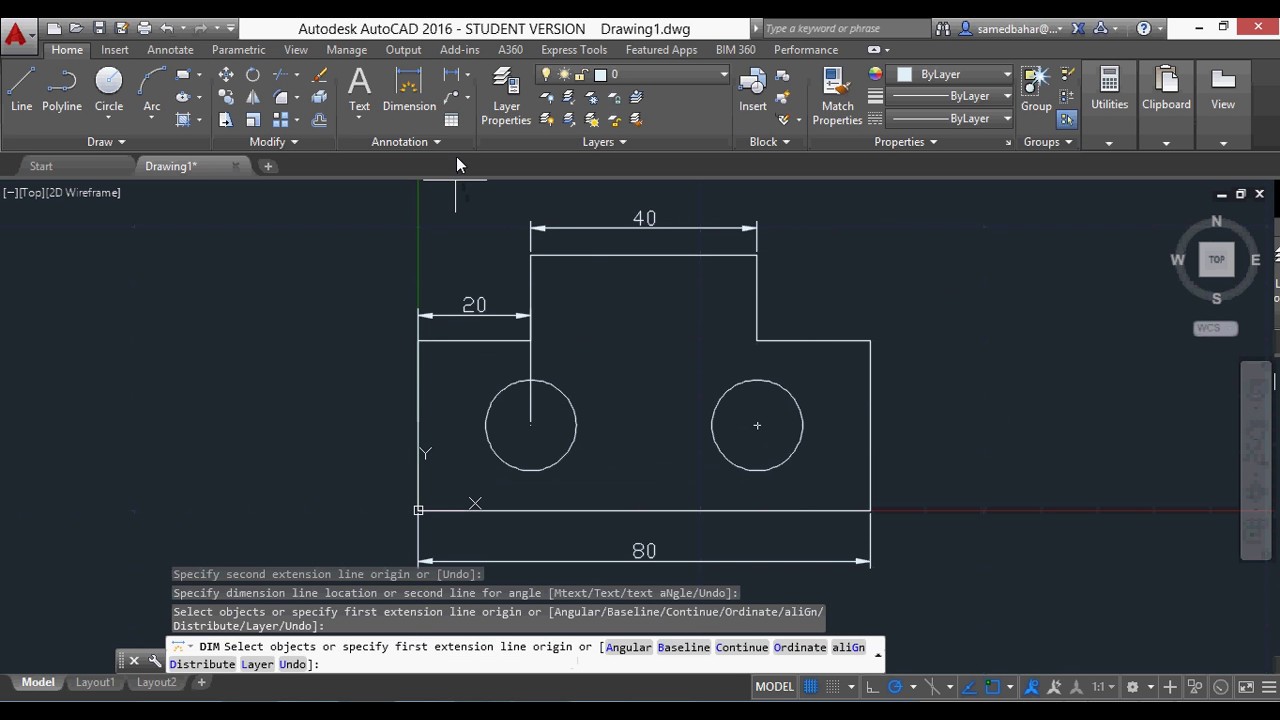The image size is (1280, 720).
Task: Click the Dimension tool
Action: tap(409, 89)
